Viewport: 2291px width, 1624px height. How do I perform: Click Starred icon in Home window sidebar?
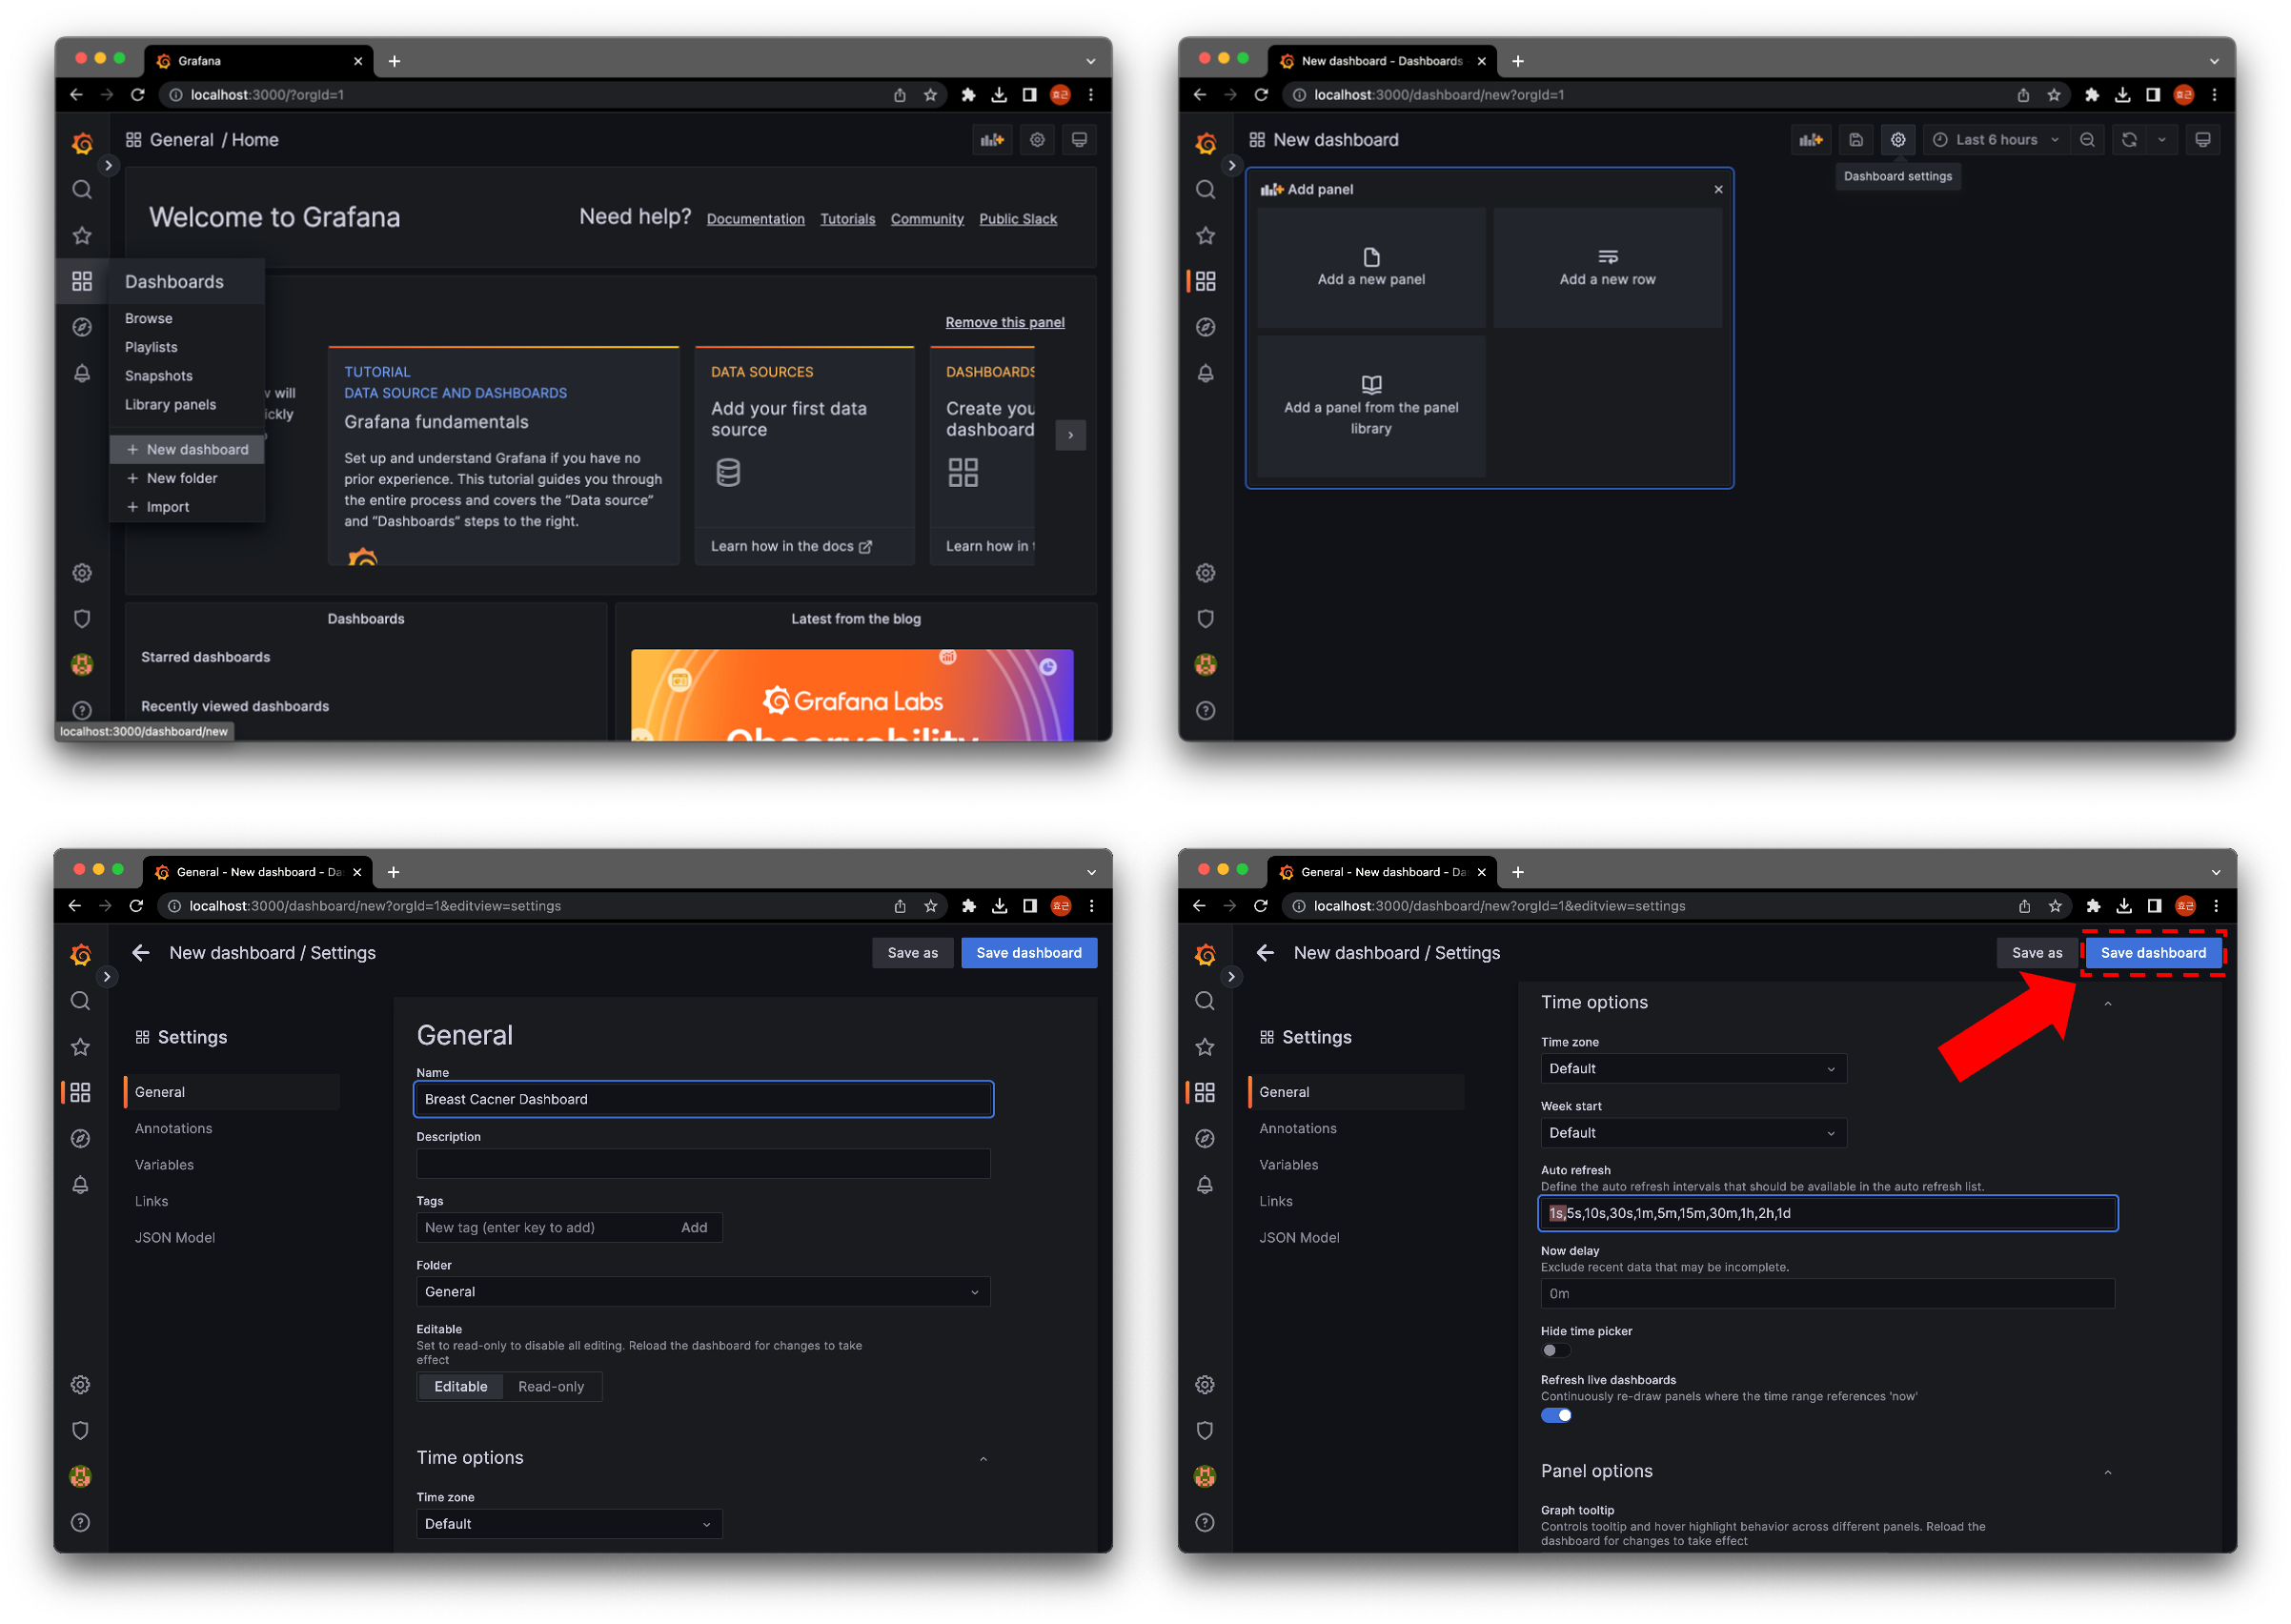click(x=82, y=235)
